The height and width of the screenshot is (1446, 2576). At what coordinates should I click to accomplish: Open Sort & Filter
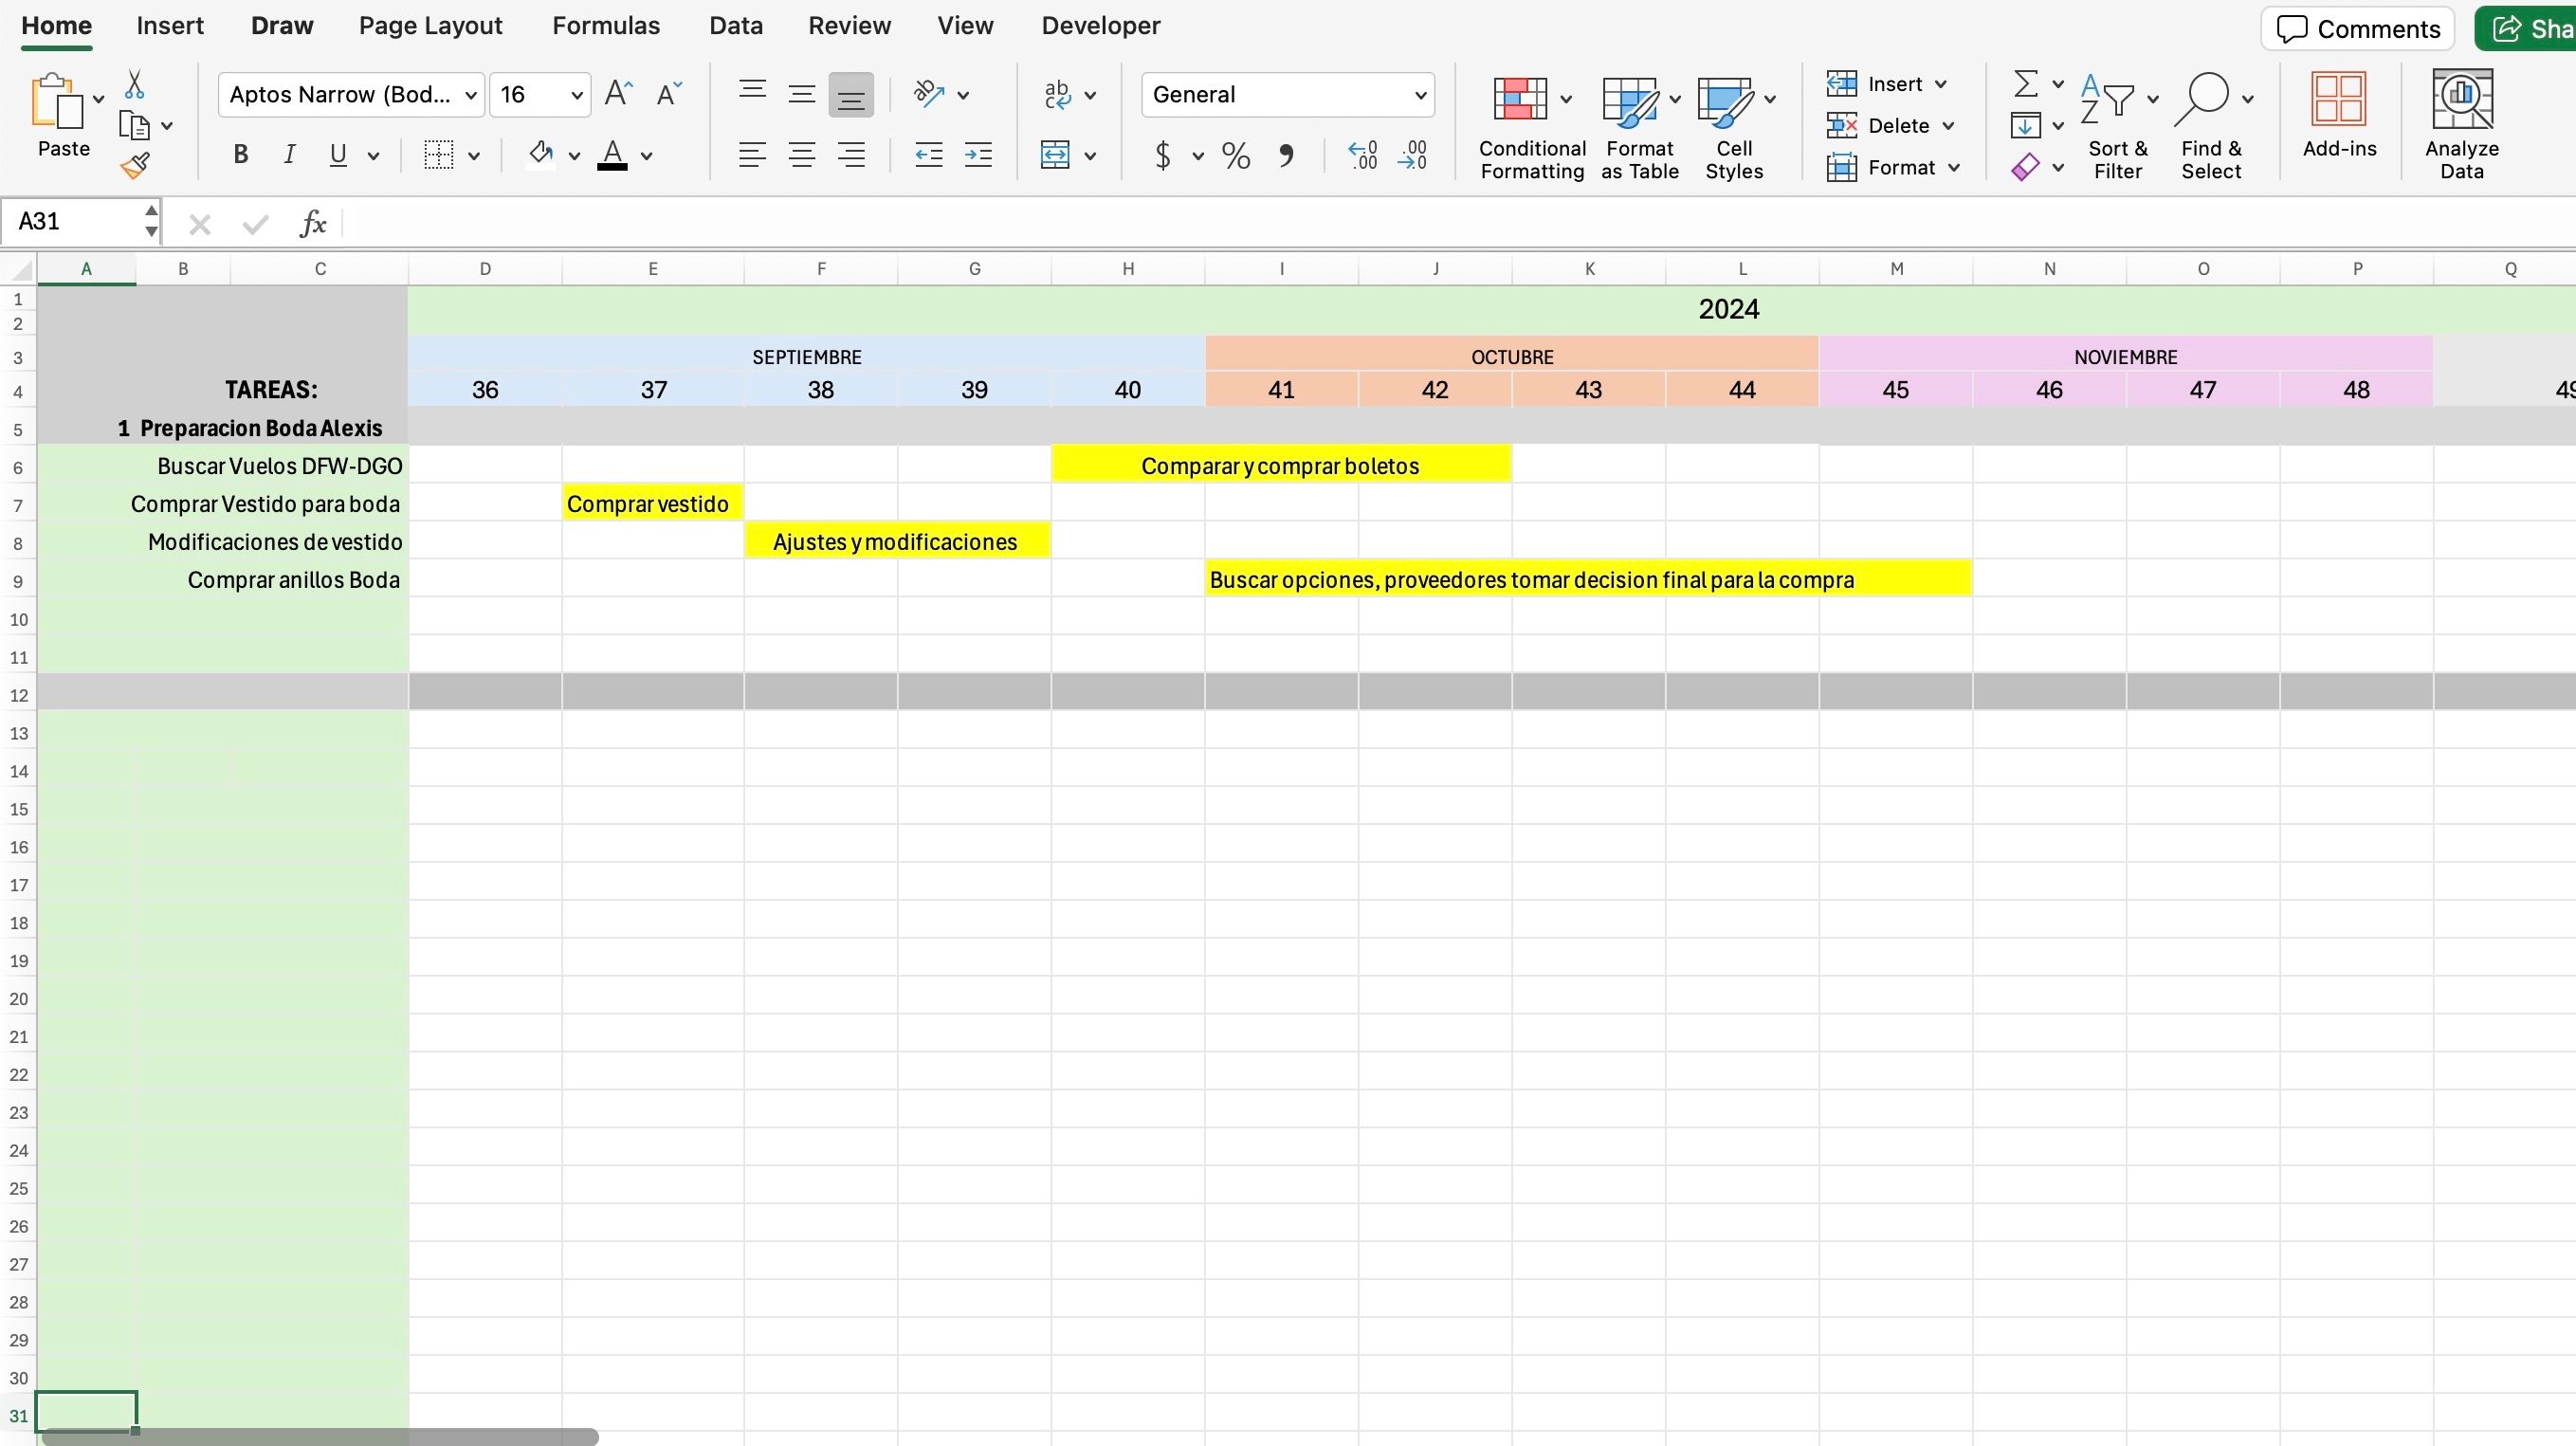tap(2117, 128)
